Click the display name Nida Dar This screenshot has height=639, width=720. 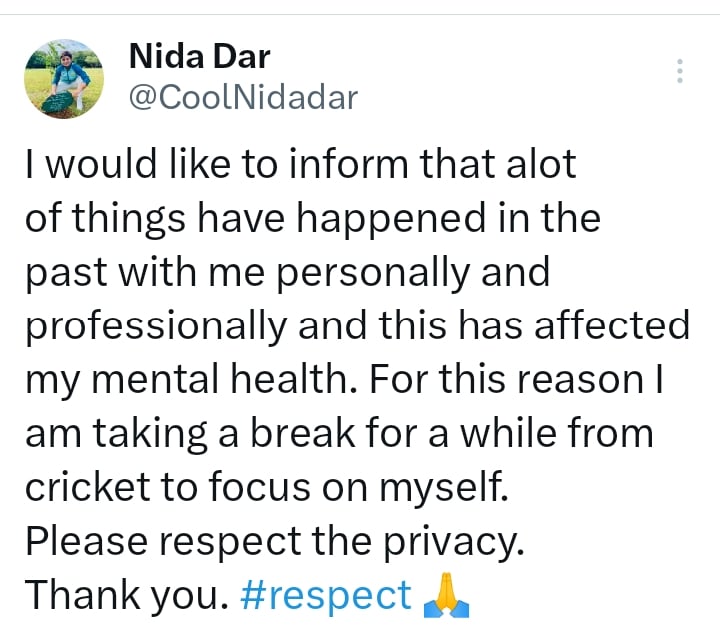click(200, 56)
